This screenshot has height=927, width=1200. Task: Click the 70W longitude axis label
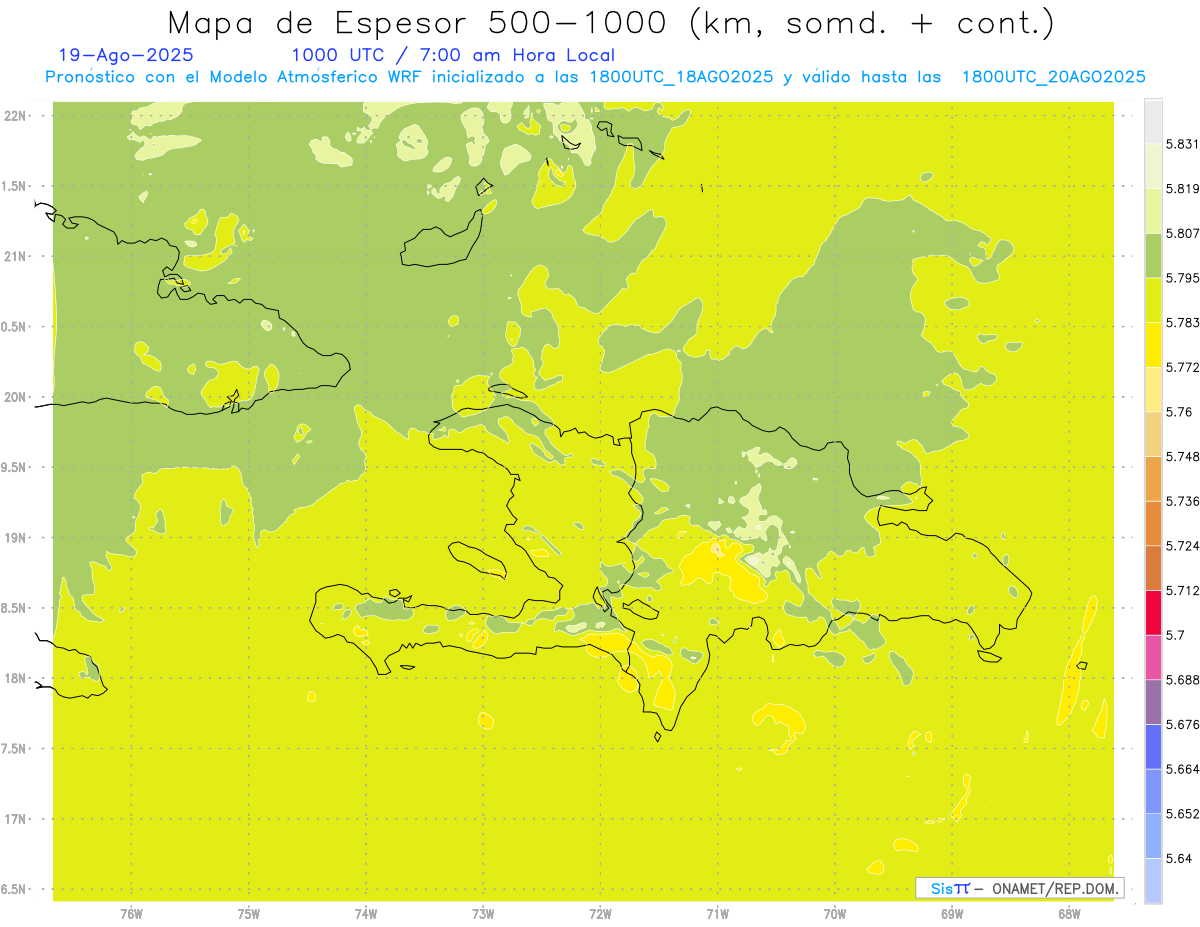click(835, 913)
